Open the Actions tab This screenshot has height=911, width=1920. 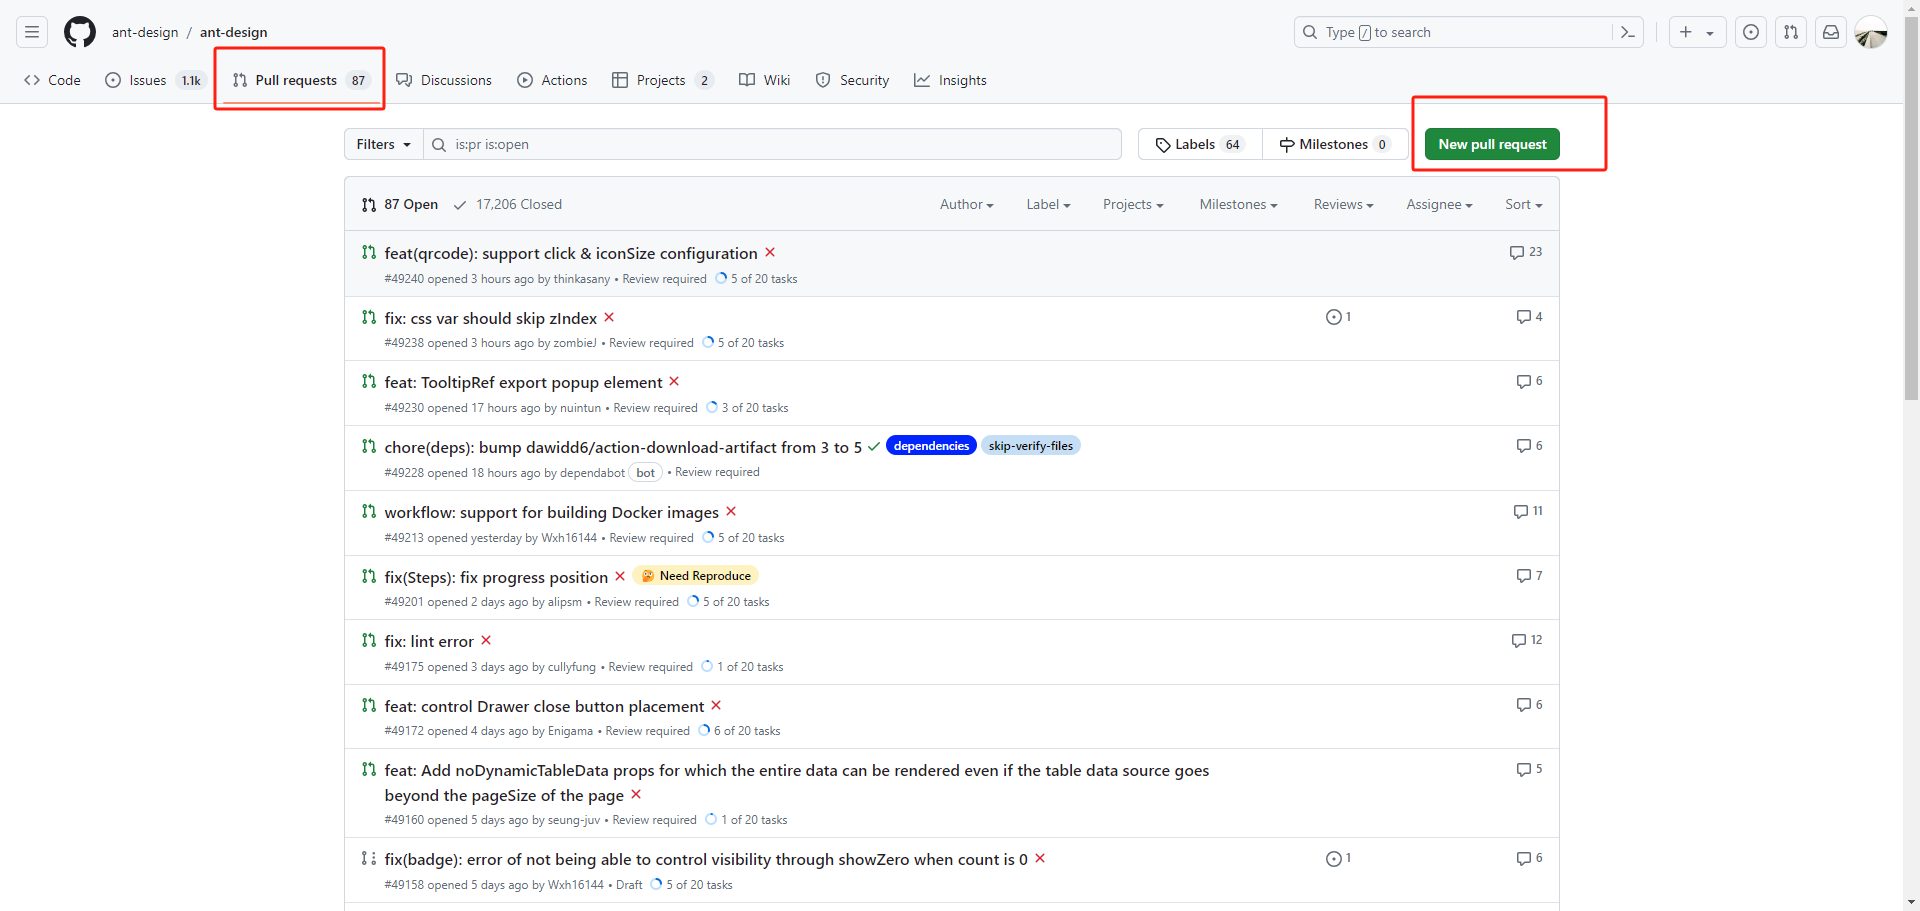point(552,80)
